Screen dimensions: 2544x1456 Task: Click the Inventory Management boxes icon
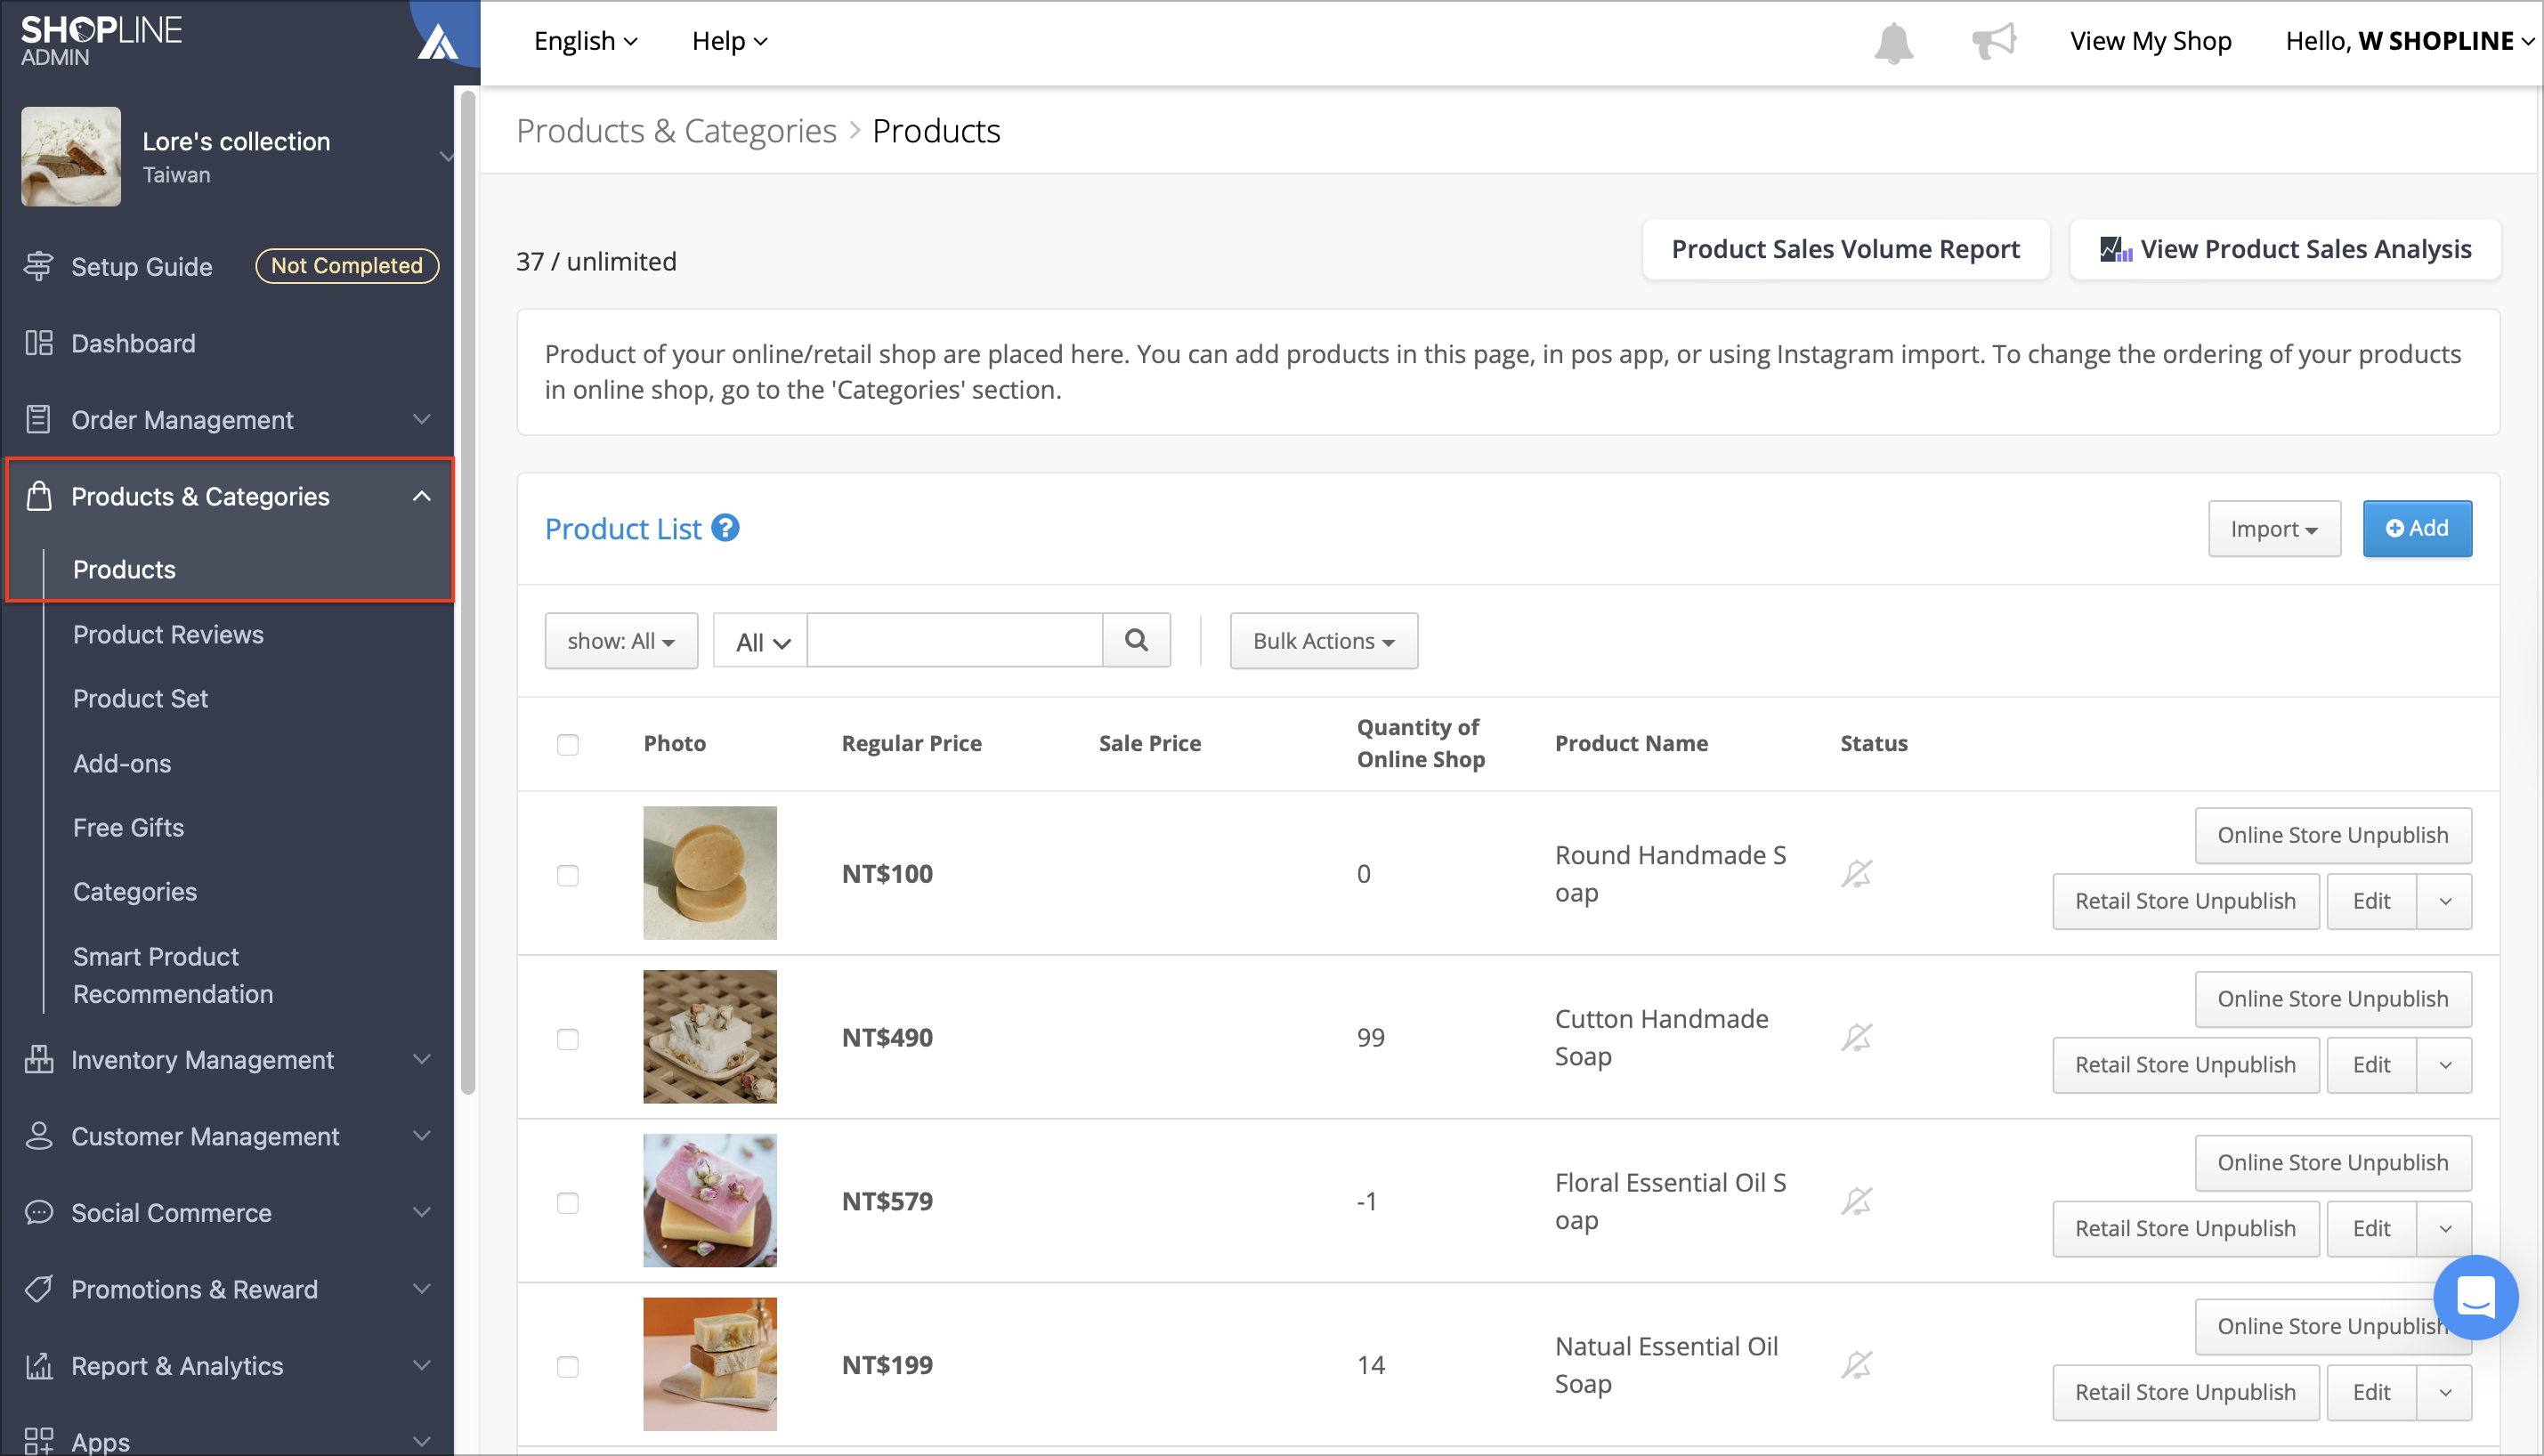click(x=38, y=1059)
